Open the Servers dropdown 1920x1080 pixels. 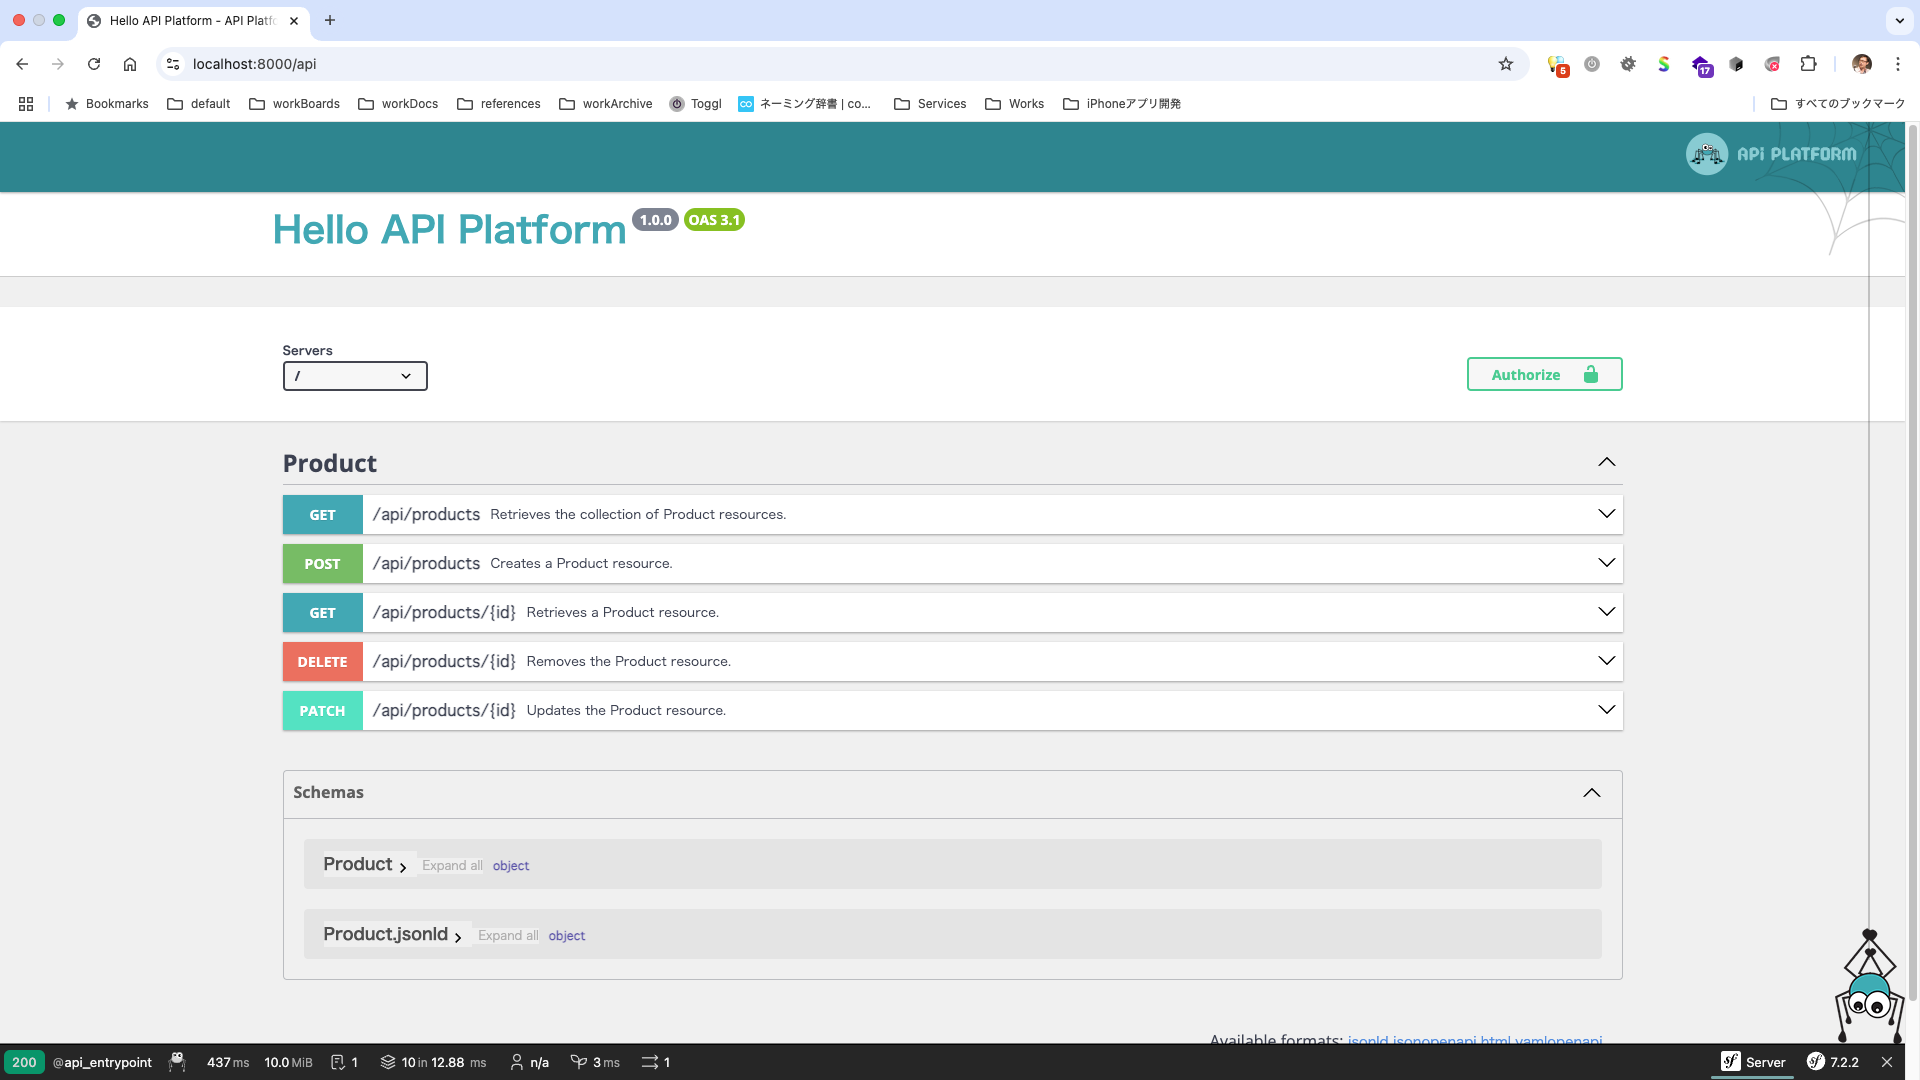tap(355, 376)
